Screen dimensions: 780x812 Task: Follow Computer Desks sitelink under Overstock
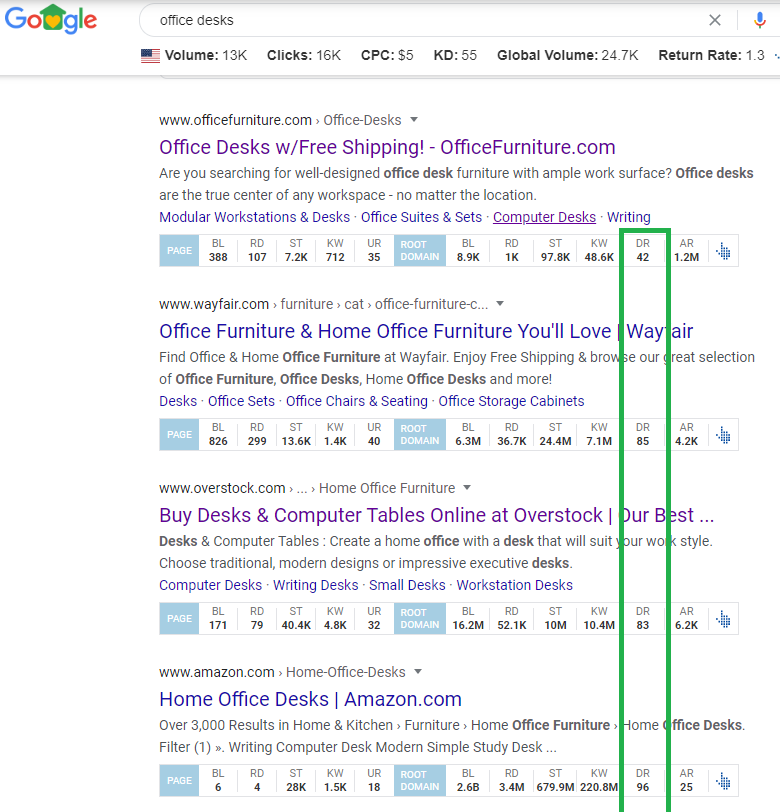pyautogui.click(x=210, y=585)
